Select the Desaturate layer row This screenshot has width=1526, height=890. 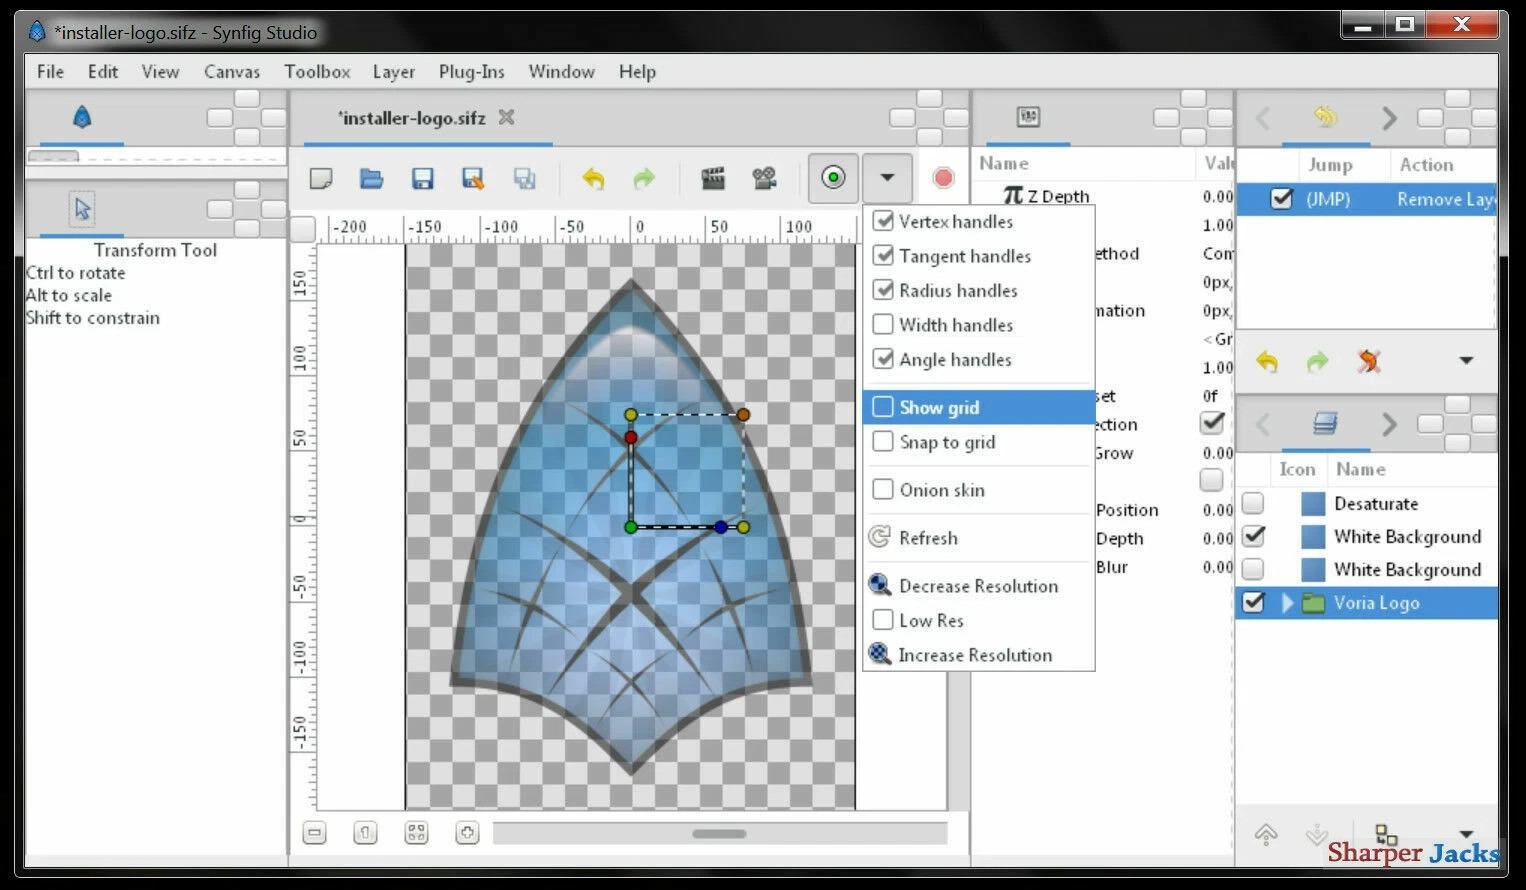point(1367,503)
